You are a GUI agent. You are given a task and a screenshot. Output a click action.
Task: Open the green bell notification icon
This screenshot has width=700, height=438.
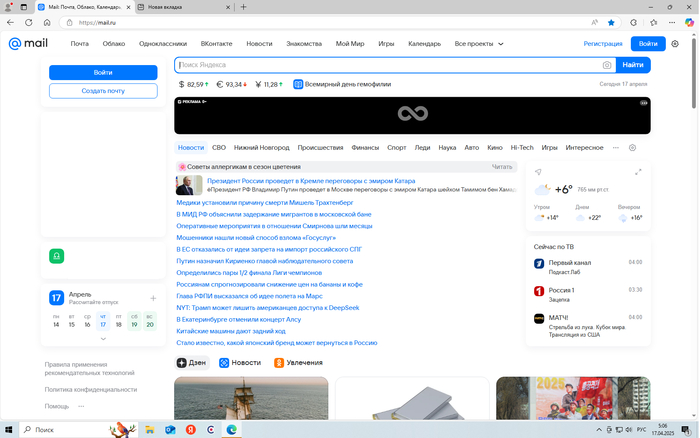tap(57, 256)
